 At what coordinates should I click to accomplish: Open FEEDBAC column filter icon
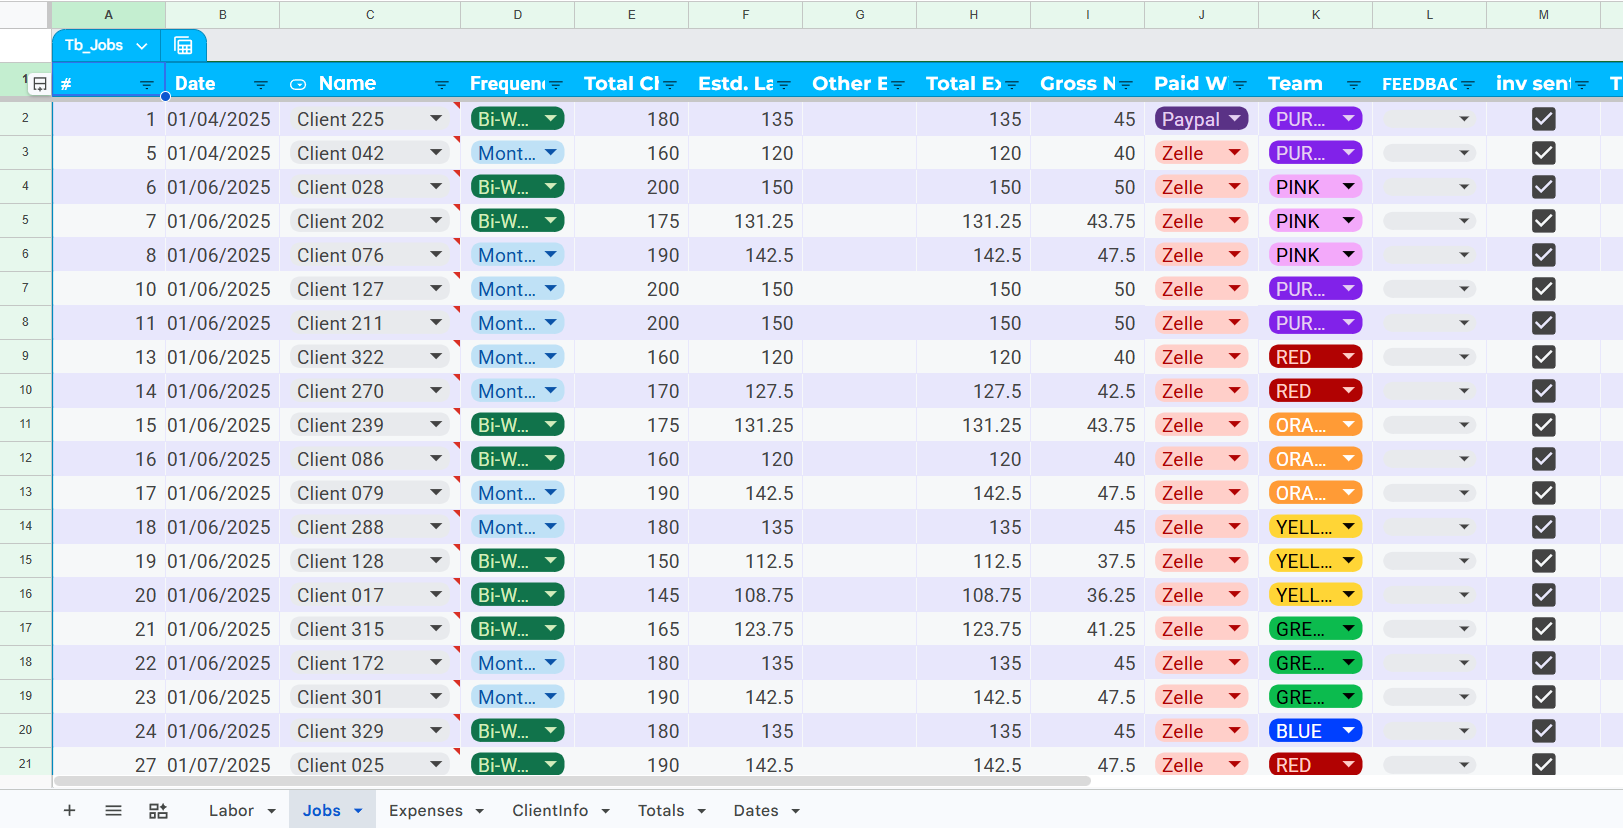1468,84
